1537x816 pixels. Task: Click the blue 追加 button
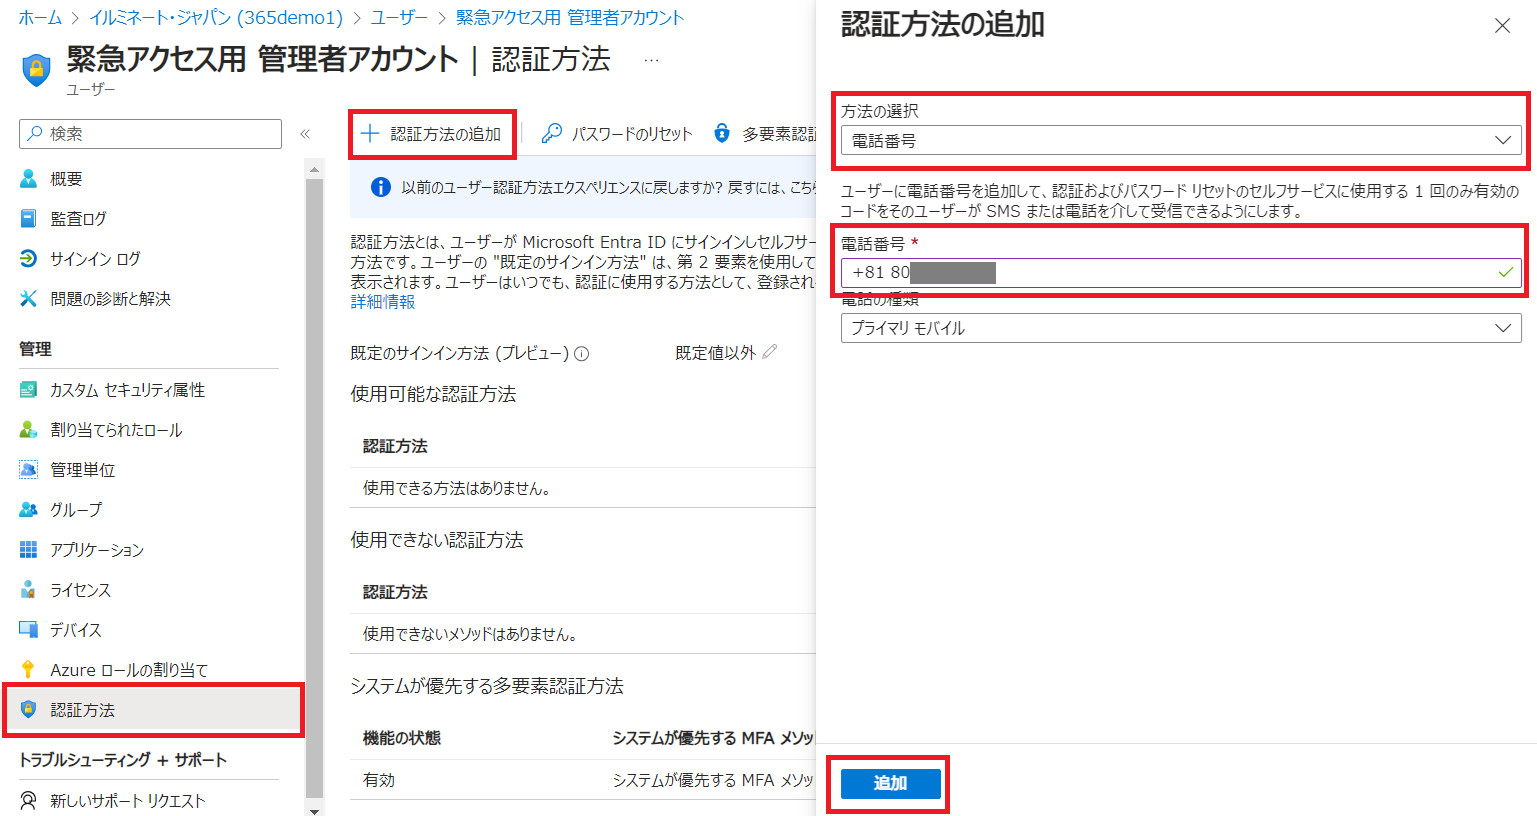[x=890, y=783]
